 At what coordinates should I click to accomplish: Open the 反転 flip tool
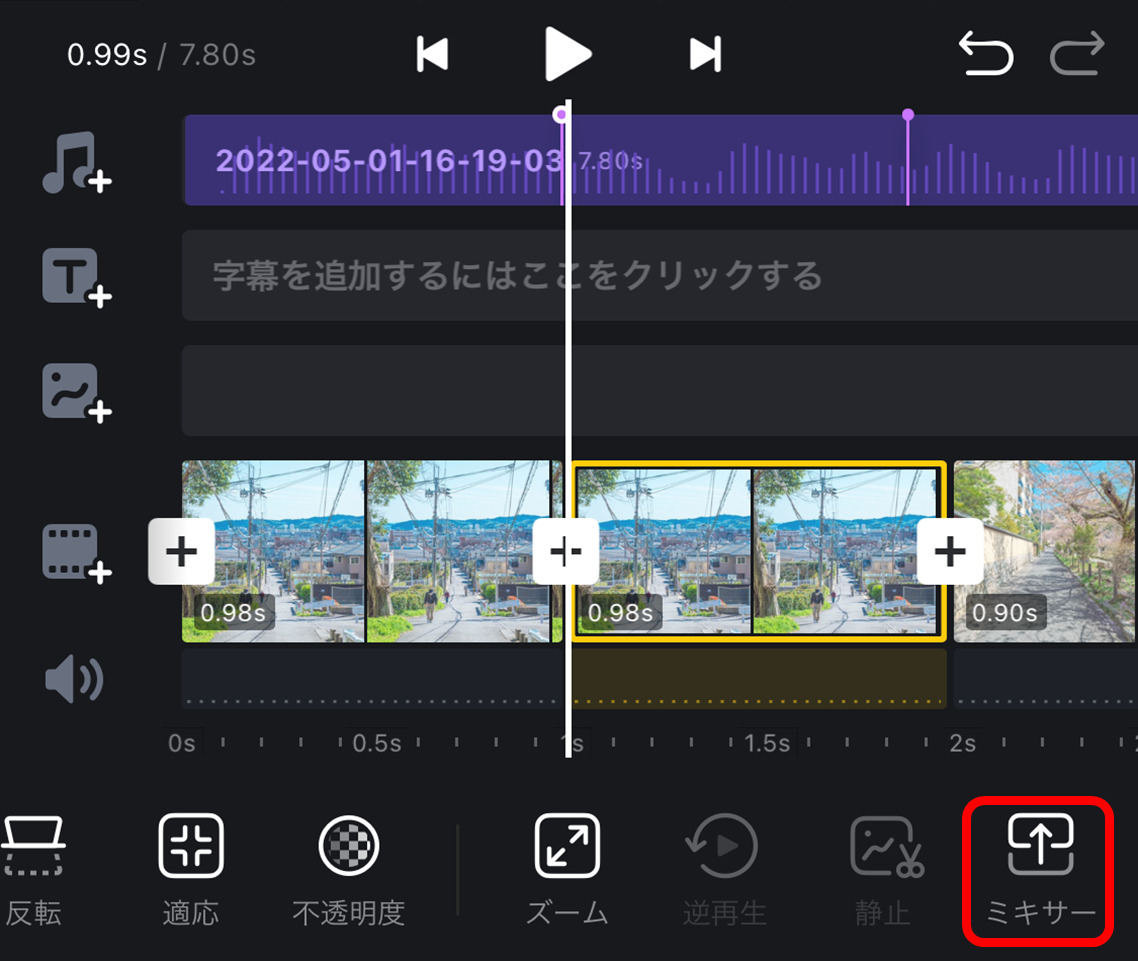pyautogui.click(x=33, y=871)
